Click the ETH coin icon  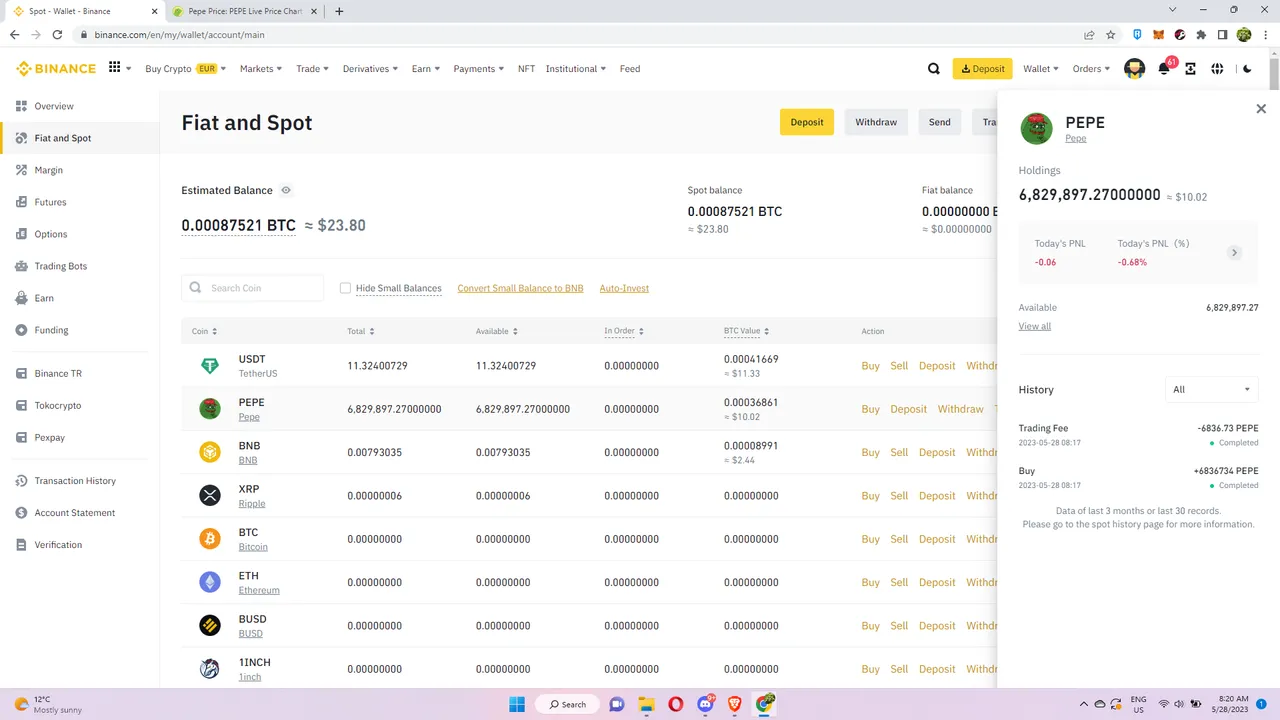click(x=209, y=582)
